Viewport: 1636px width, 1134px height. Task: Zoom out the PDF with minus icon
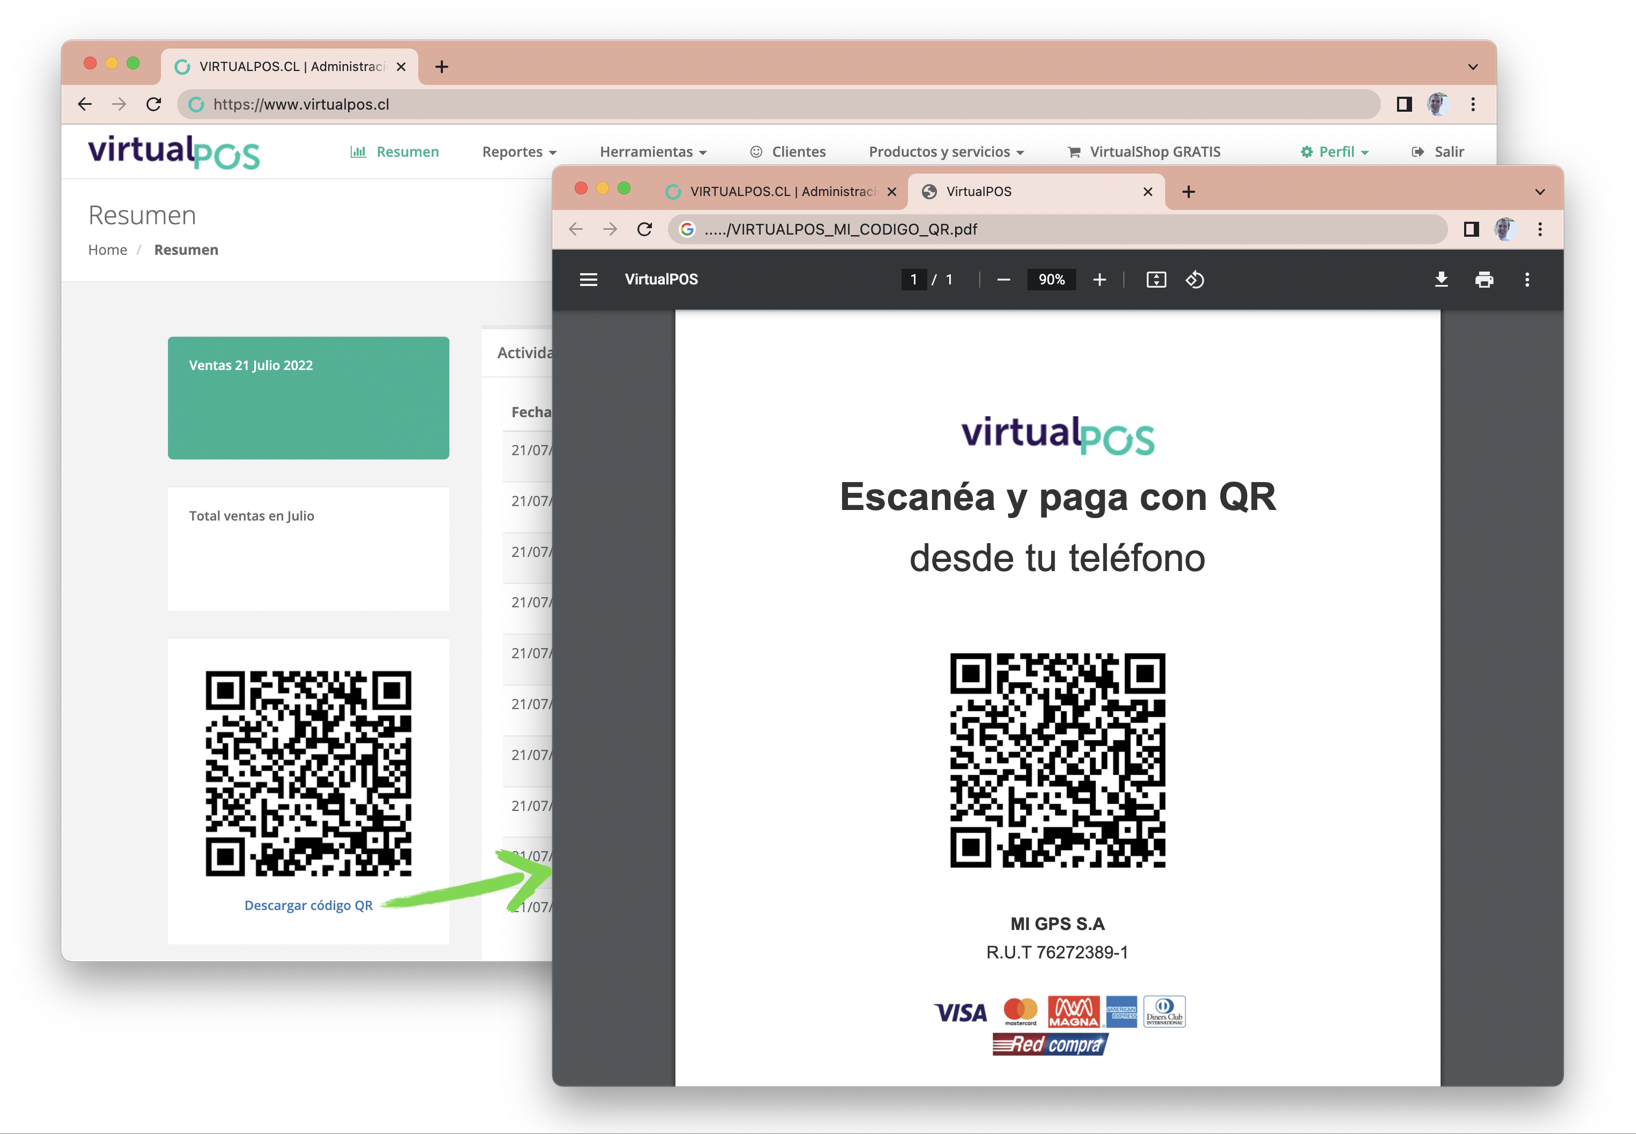point(1003,280)
